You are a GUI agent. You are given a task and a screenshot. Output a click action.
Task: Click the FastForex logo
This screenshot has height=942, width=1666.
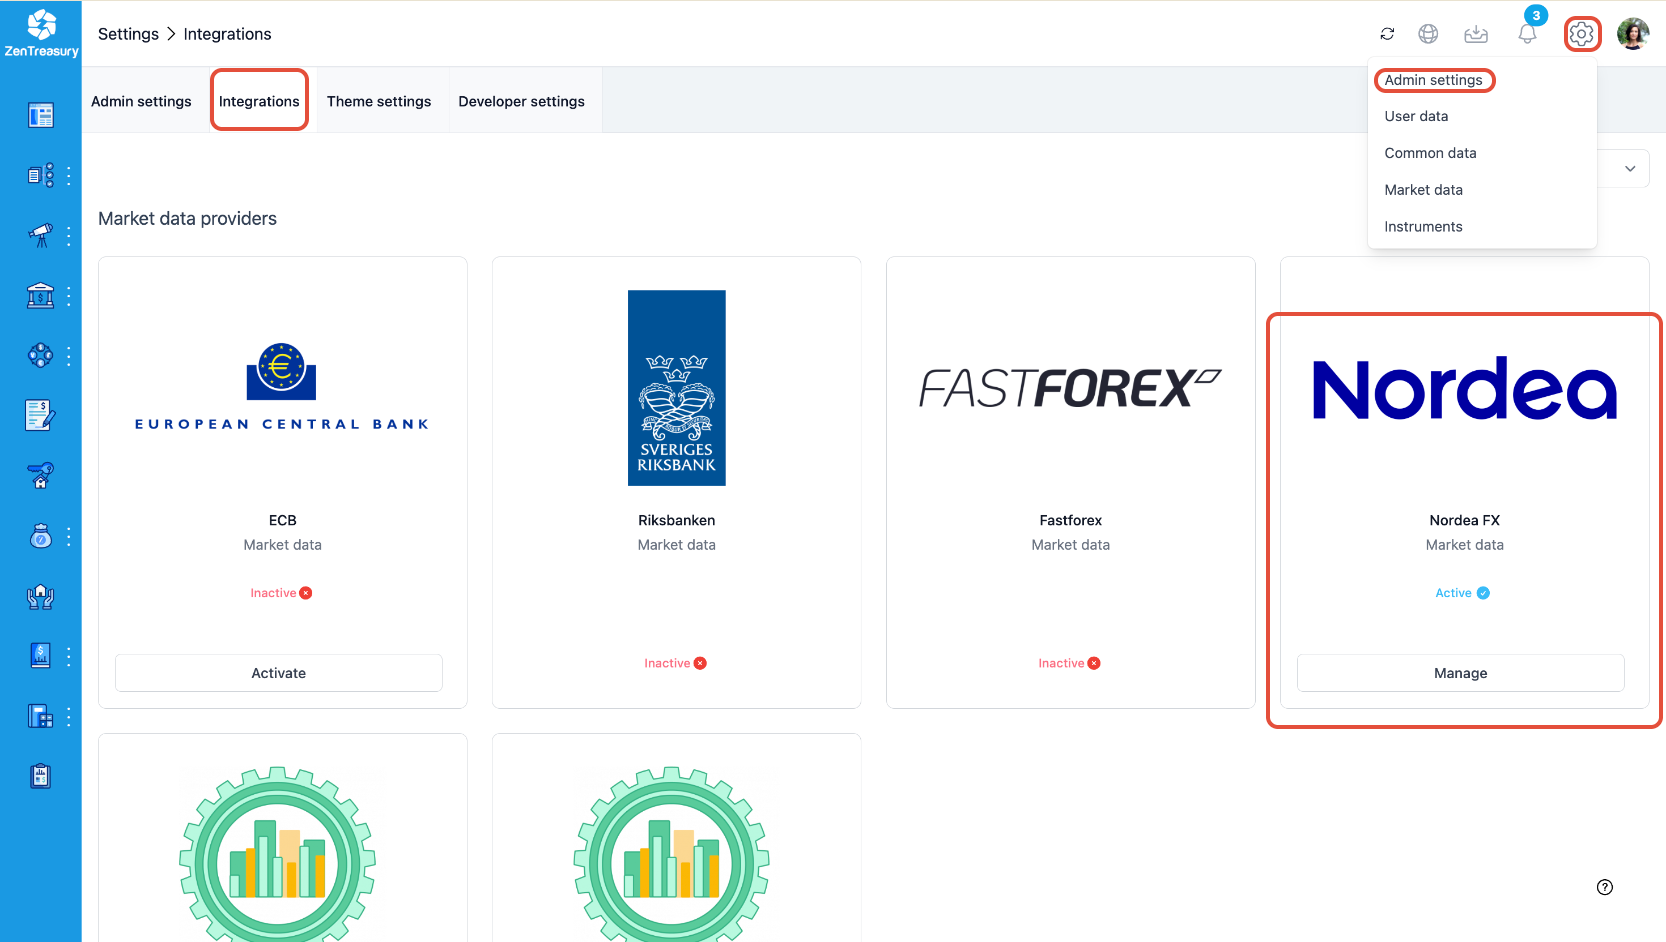pyautogui.click(x=1071, y=388)
